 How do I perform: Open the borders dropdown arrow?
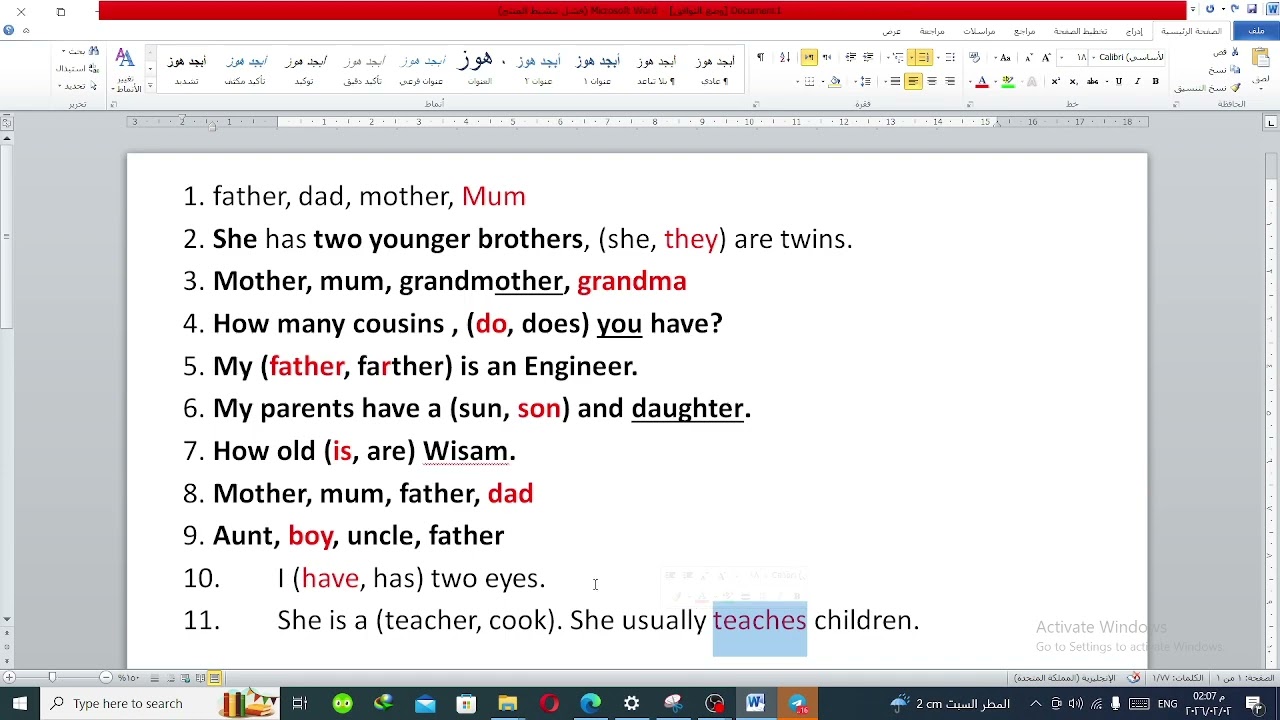tap(797, 81)
